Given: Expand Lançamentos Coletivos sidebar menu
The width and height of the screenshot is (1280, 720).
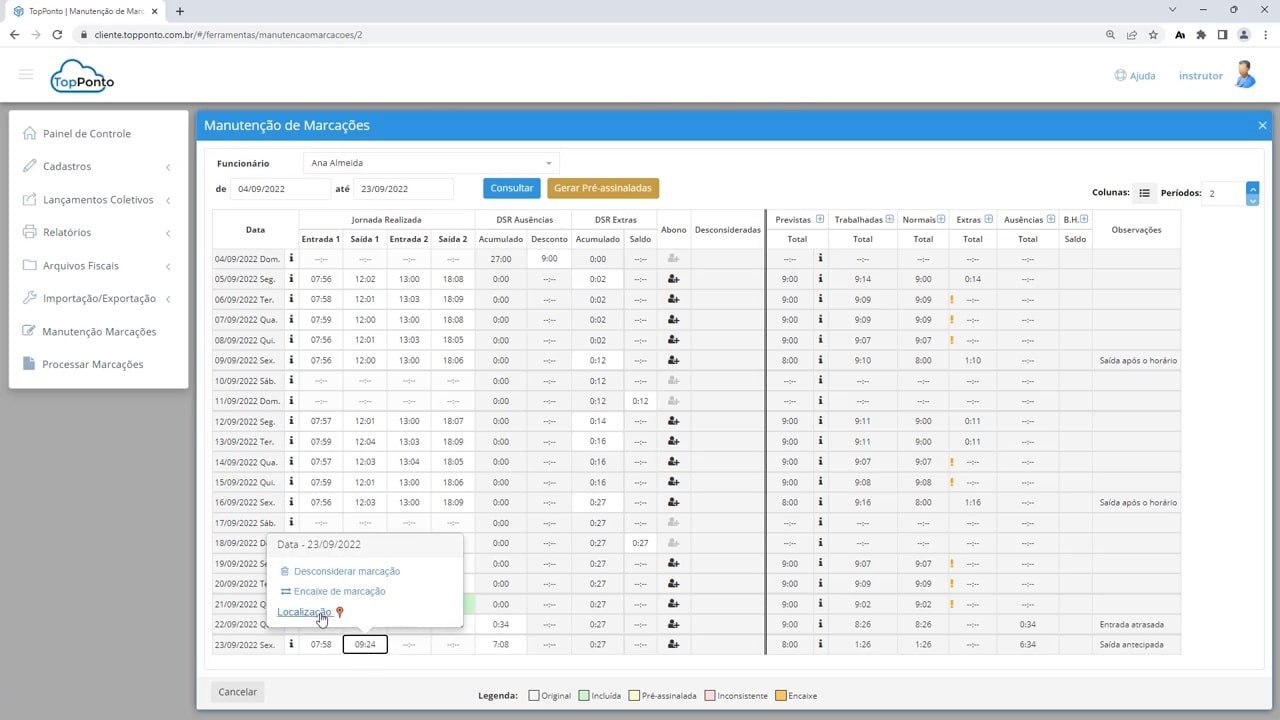Looking at the screenshot, I should (98, 200).
